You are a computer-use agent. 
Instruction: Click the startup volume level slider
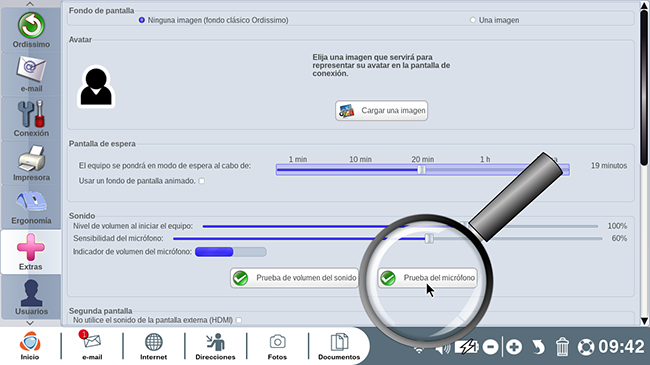tap(400, 226)
